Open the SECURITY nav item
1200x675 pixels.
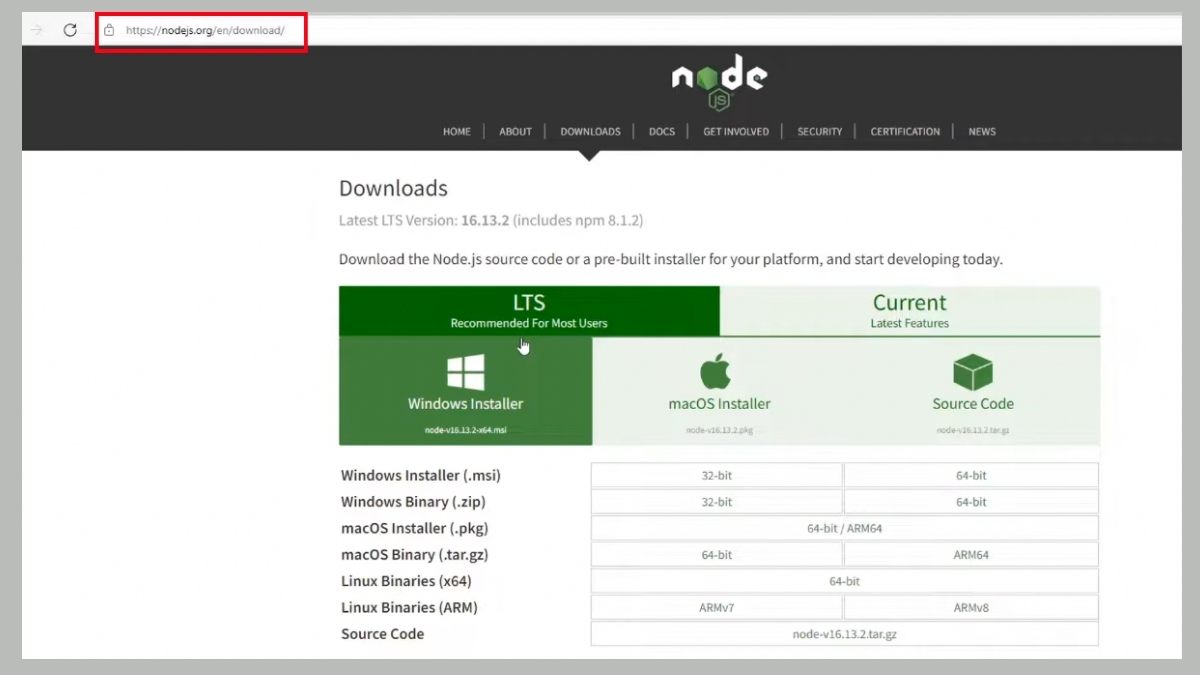point(820,131)
